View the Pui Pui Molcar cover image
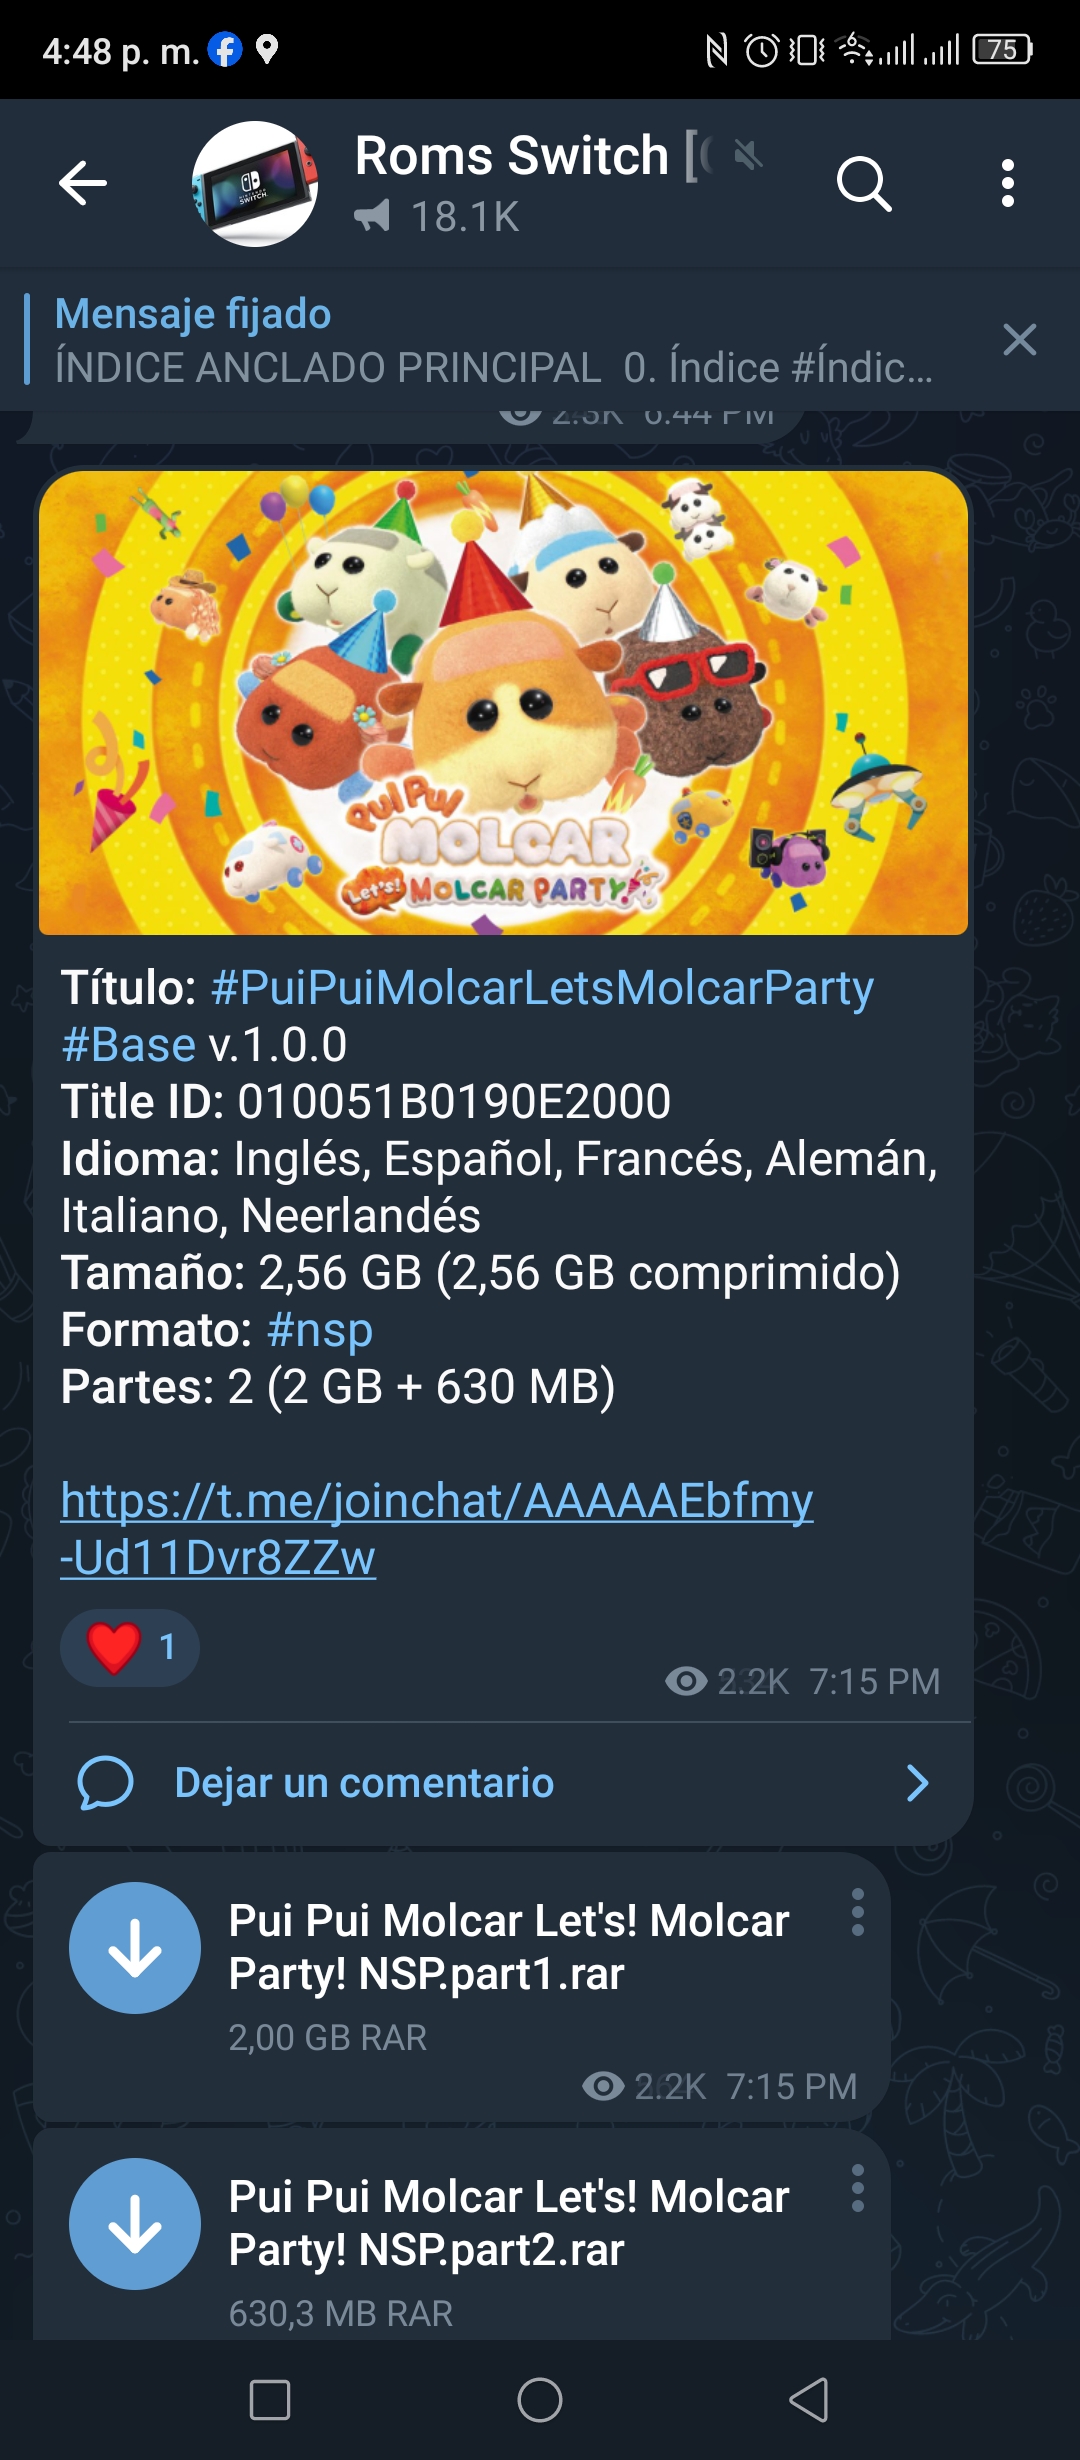Screen dimensions: 1080x2460 point(503,703)
